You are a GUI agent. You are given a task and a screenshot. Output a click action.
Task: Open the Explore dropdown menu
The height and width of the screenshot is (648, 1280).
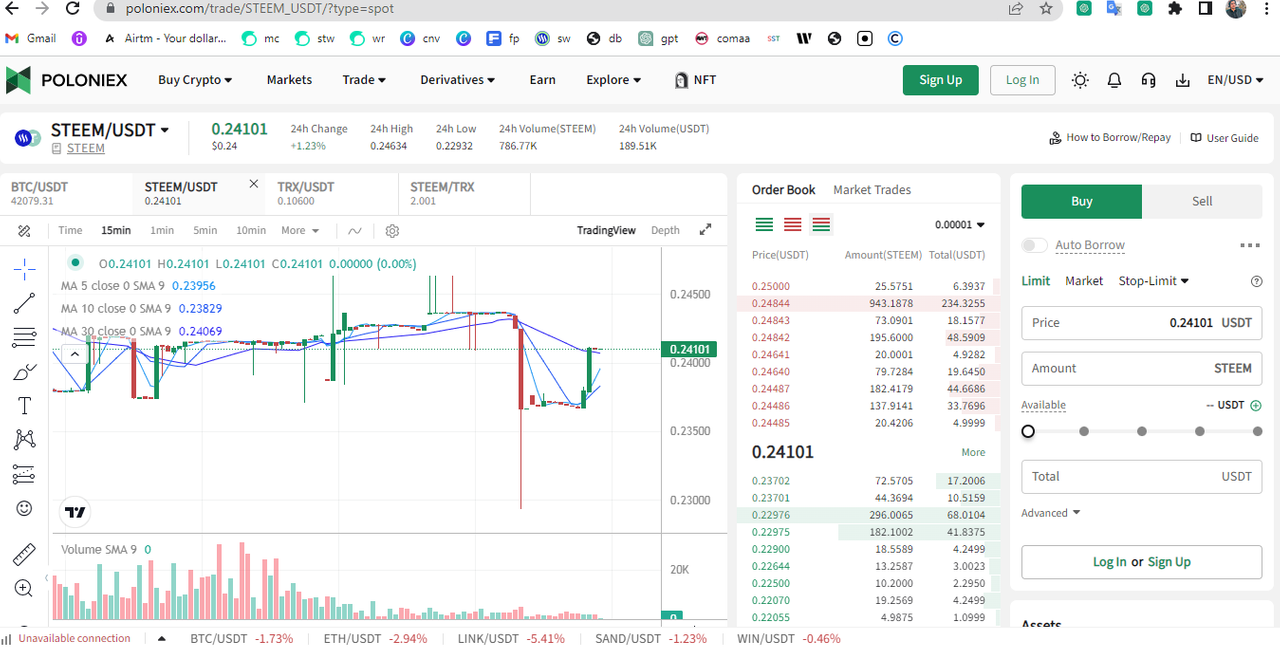tap(613, 80)
